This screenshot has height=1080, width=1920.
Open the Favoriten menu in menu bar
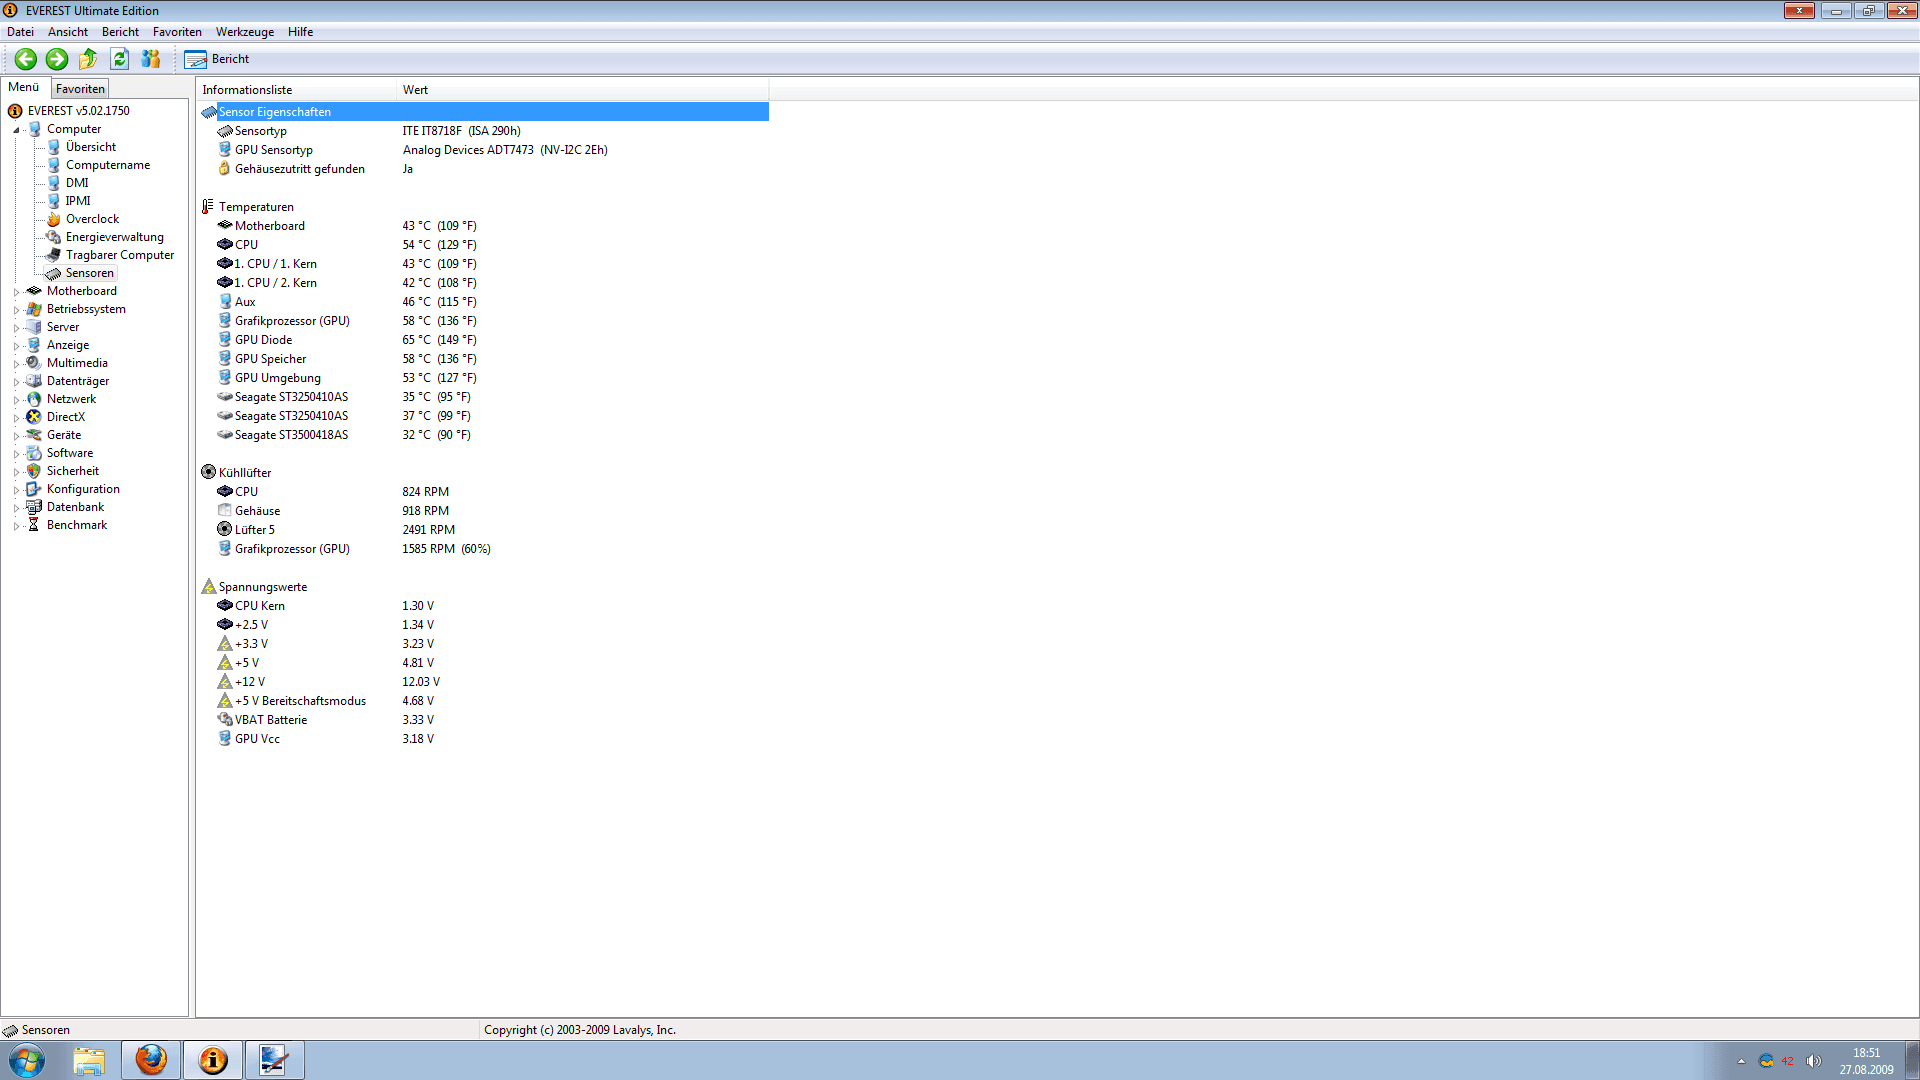(177, 32)
